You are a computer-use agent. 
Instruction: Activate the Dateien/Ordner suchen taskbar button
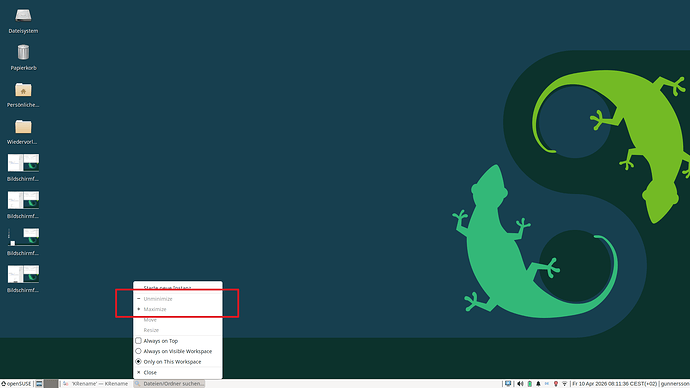[169, 384]
